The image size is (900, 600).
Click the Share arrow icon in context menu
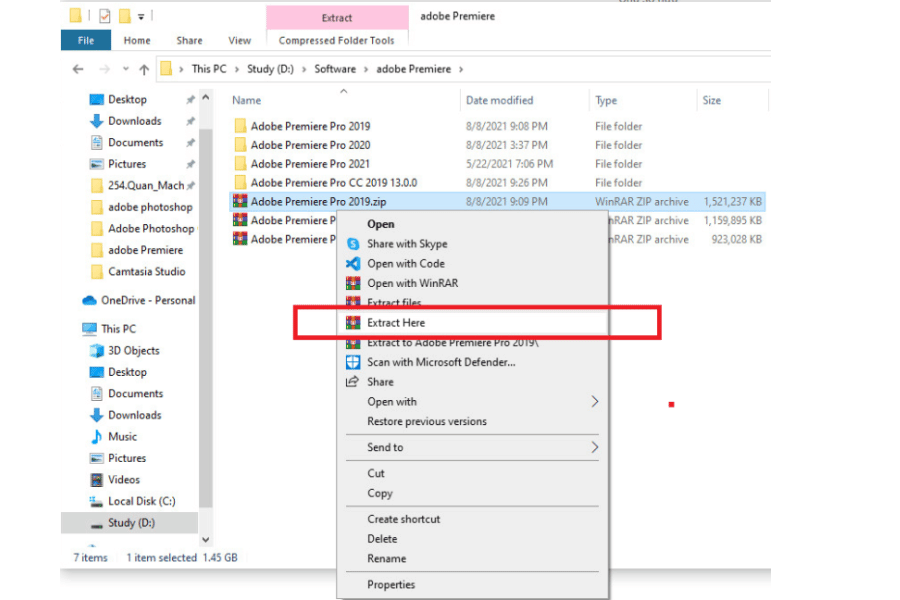(x=352, y=382)
